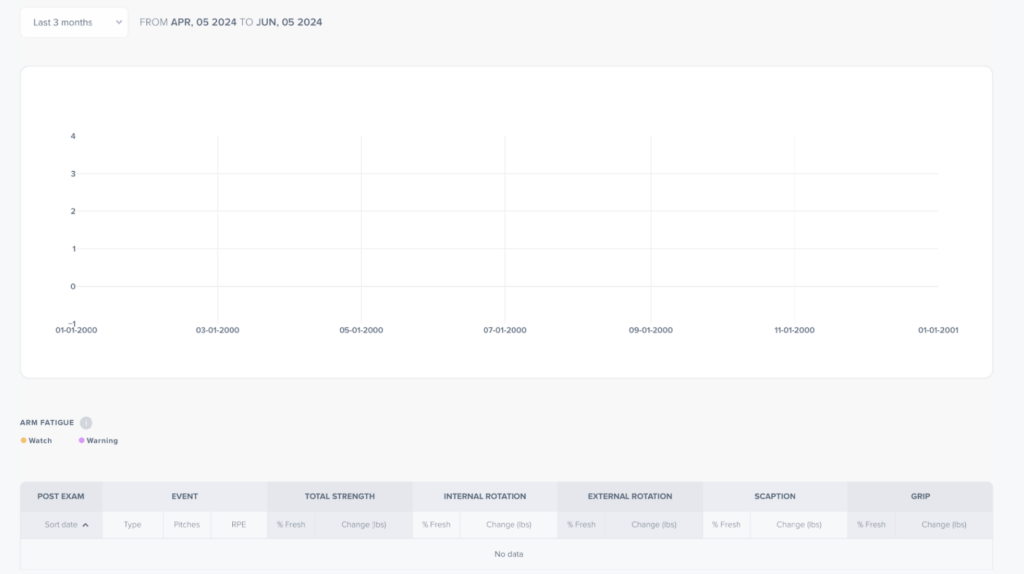
Task: Click % Fresh under Total Strength
Action: pos(291,525)
